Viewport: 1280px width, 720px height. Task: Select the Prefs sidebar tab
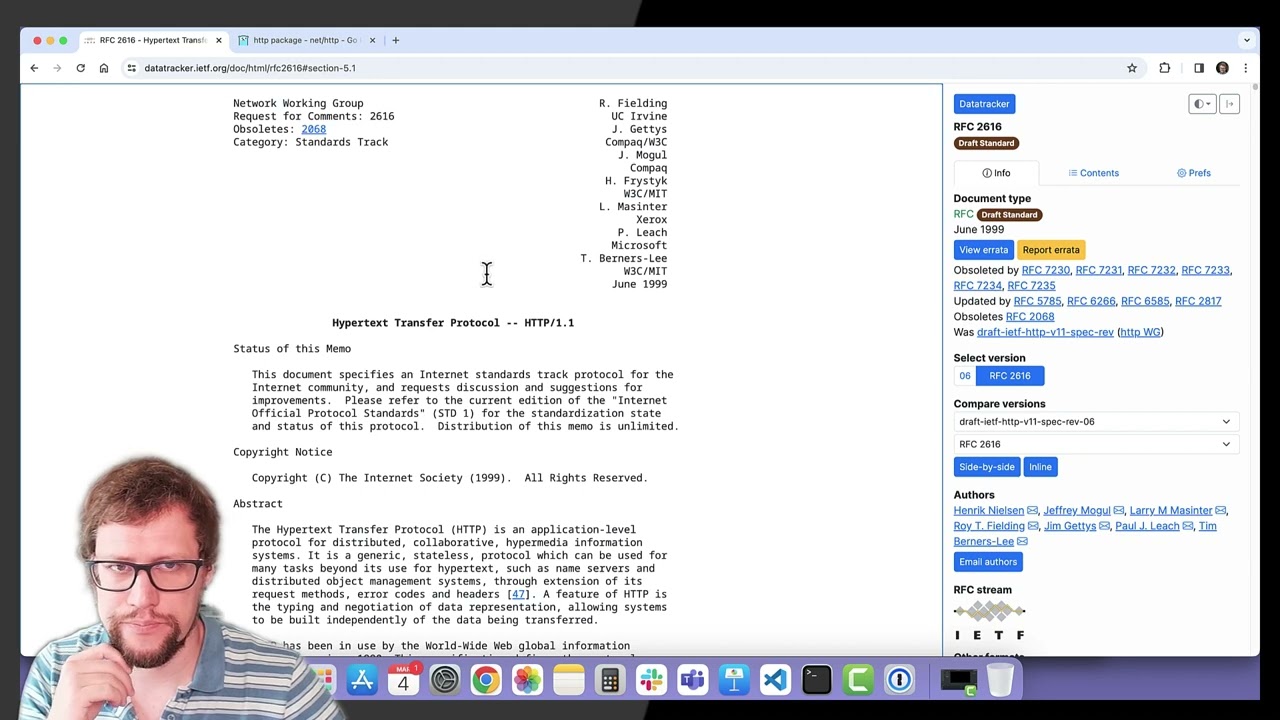click(x=1193, y=173)
